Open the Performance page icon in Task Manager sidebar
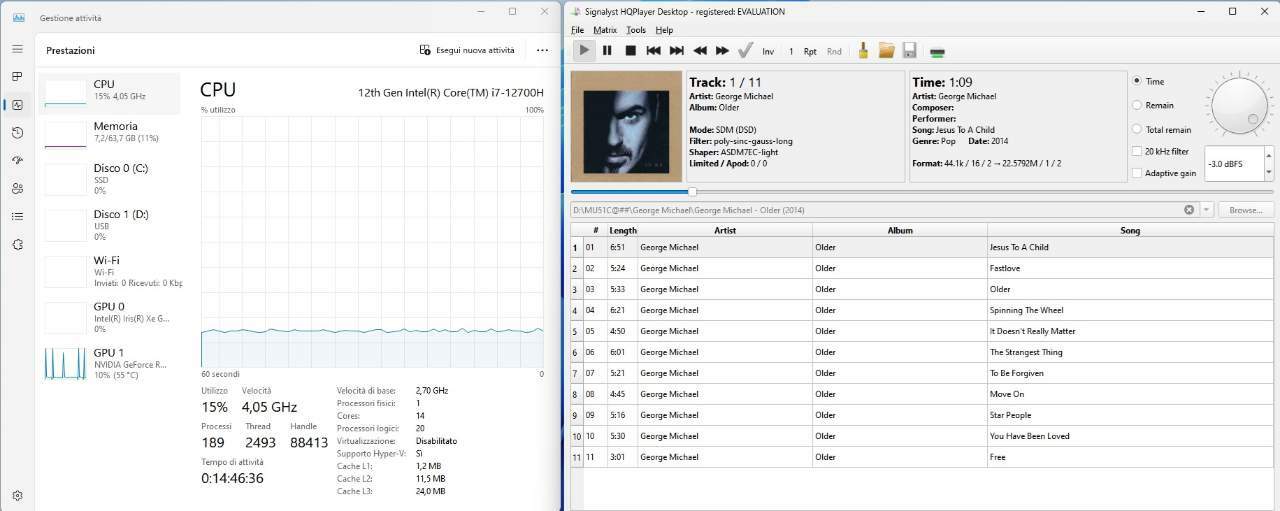This screenshot has width=1280, height=511. (17, 104)
